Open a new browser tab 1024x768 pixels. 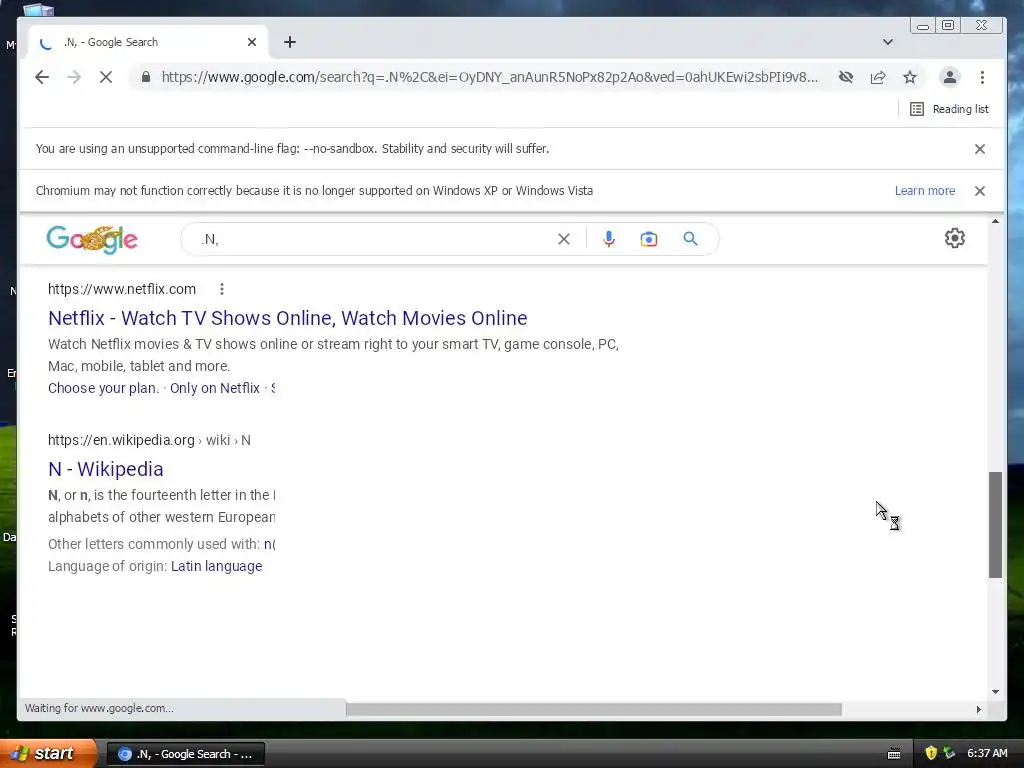tap(290, 42)
